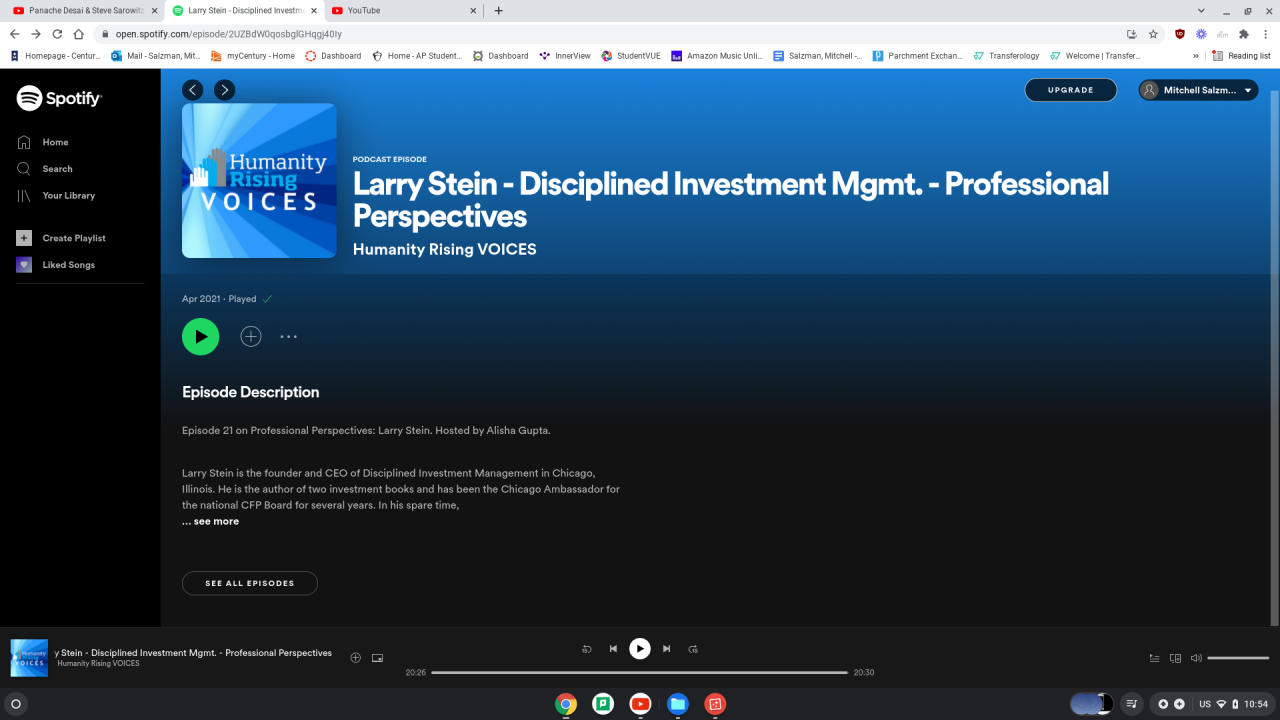The width and height of the screenshot is (1280, 720).
Task: Open myCentury - Home bookmark
Action: click(x=253, y=56)
